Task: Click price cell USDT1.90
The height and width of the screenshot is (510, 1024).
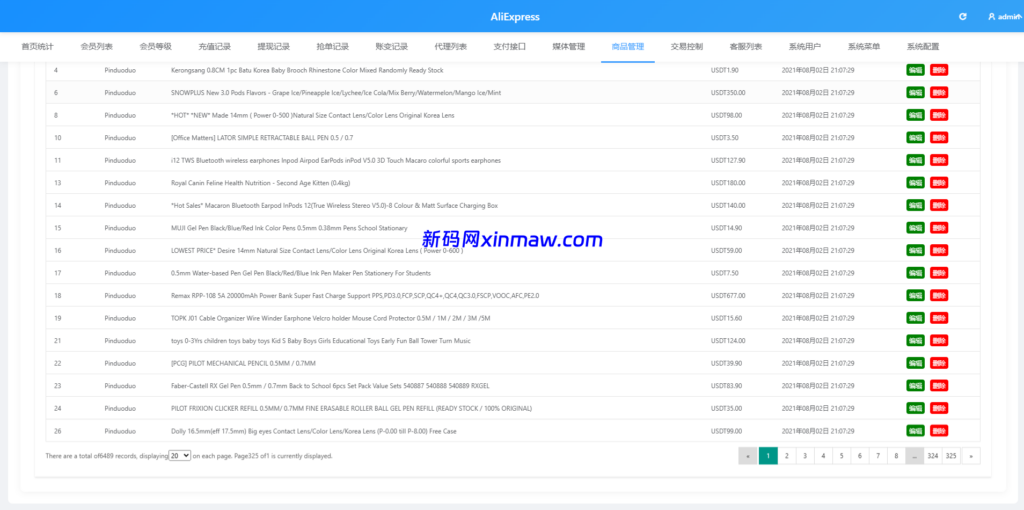Action: pyautogui.click(x=725, y=70)
